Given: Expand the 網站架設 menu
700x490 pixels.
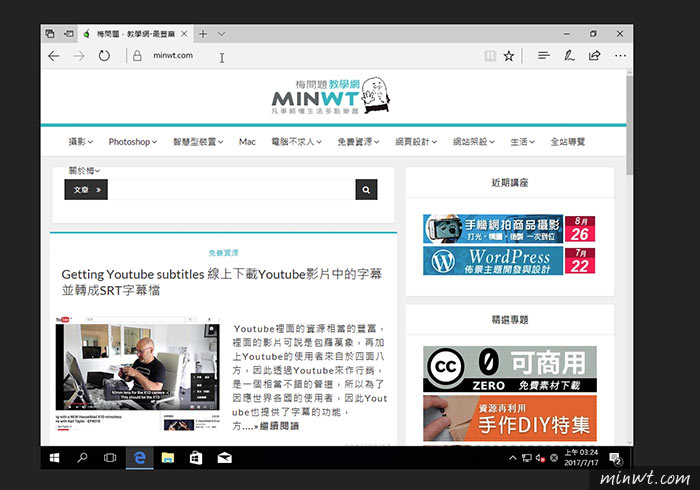Looking at the screenshot, I should pos(473,141).
